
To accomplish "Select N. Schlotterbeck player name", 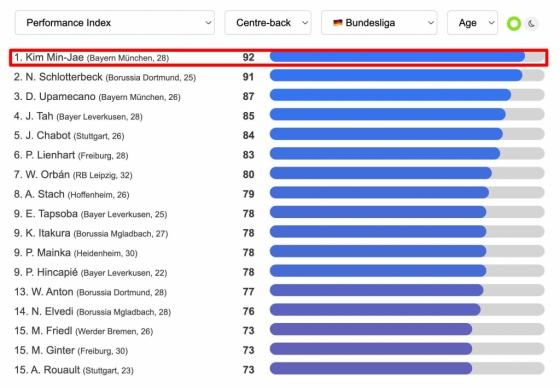I will [x=64, y=77].
